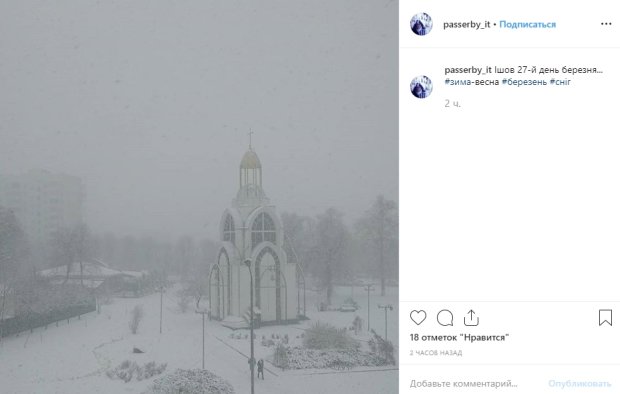Open comments via speech bubble icon
The width and height of the screenshot is (620, 394).
point(445,318)
